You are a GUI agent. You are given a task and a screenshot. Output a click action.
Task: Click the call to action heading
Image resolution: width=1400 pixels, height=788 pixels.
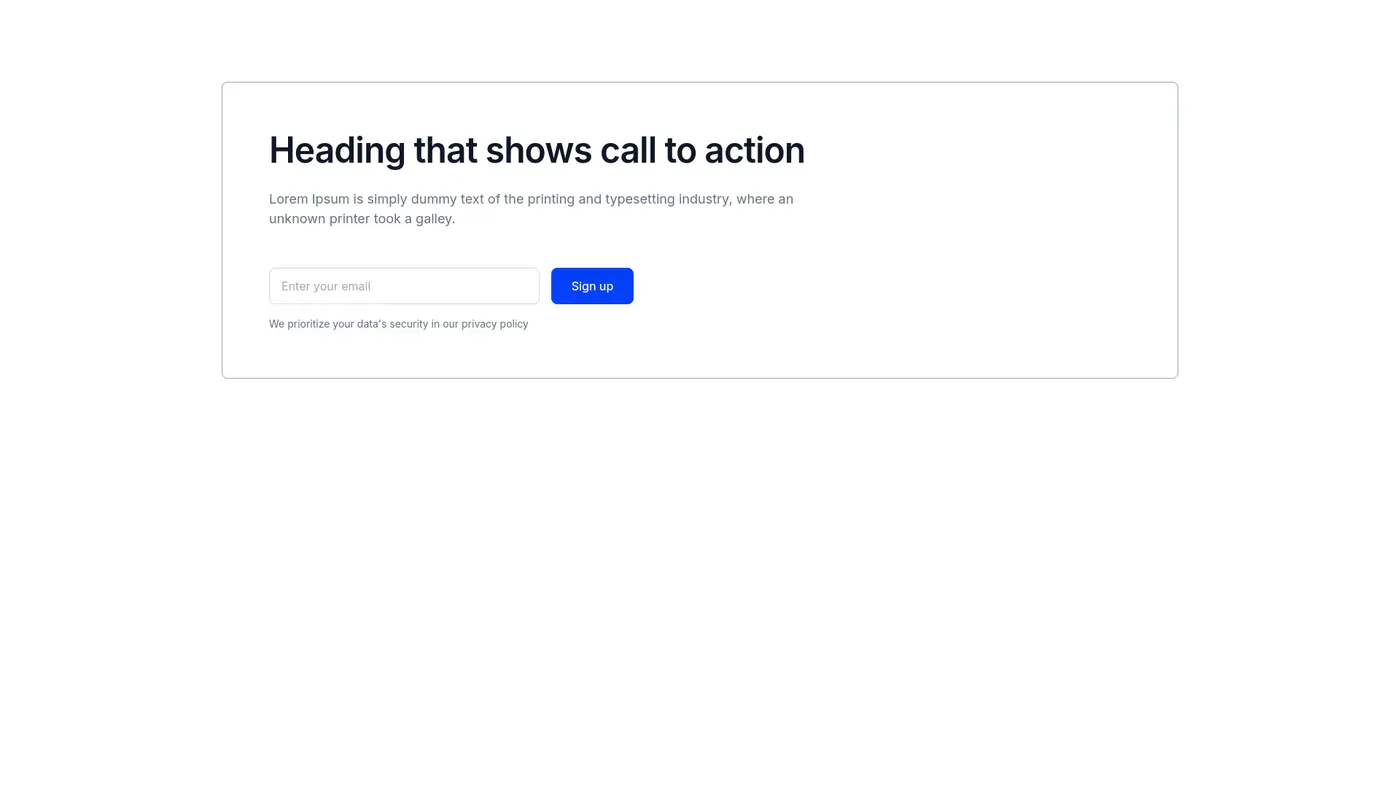click(536, 150)
